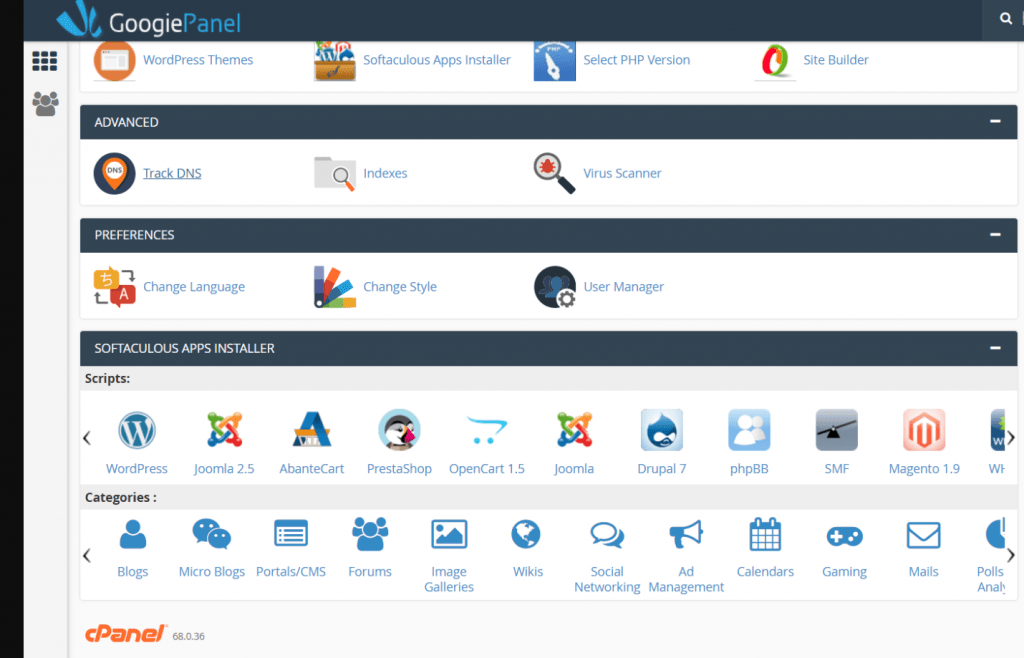Open Change Style preferences

click(400, 286)
